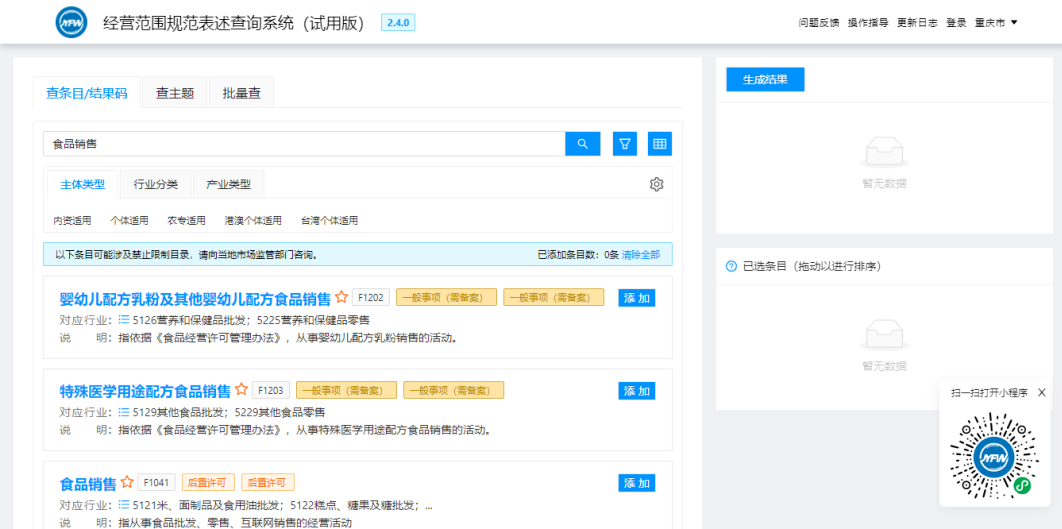
Task: Open the gear settings icon
Action: point(656,184)
